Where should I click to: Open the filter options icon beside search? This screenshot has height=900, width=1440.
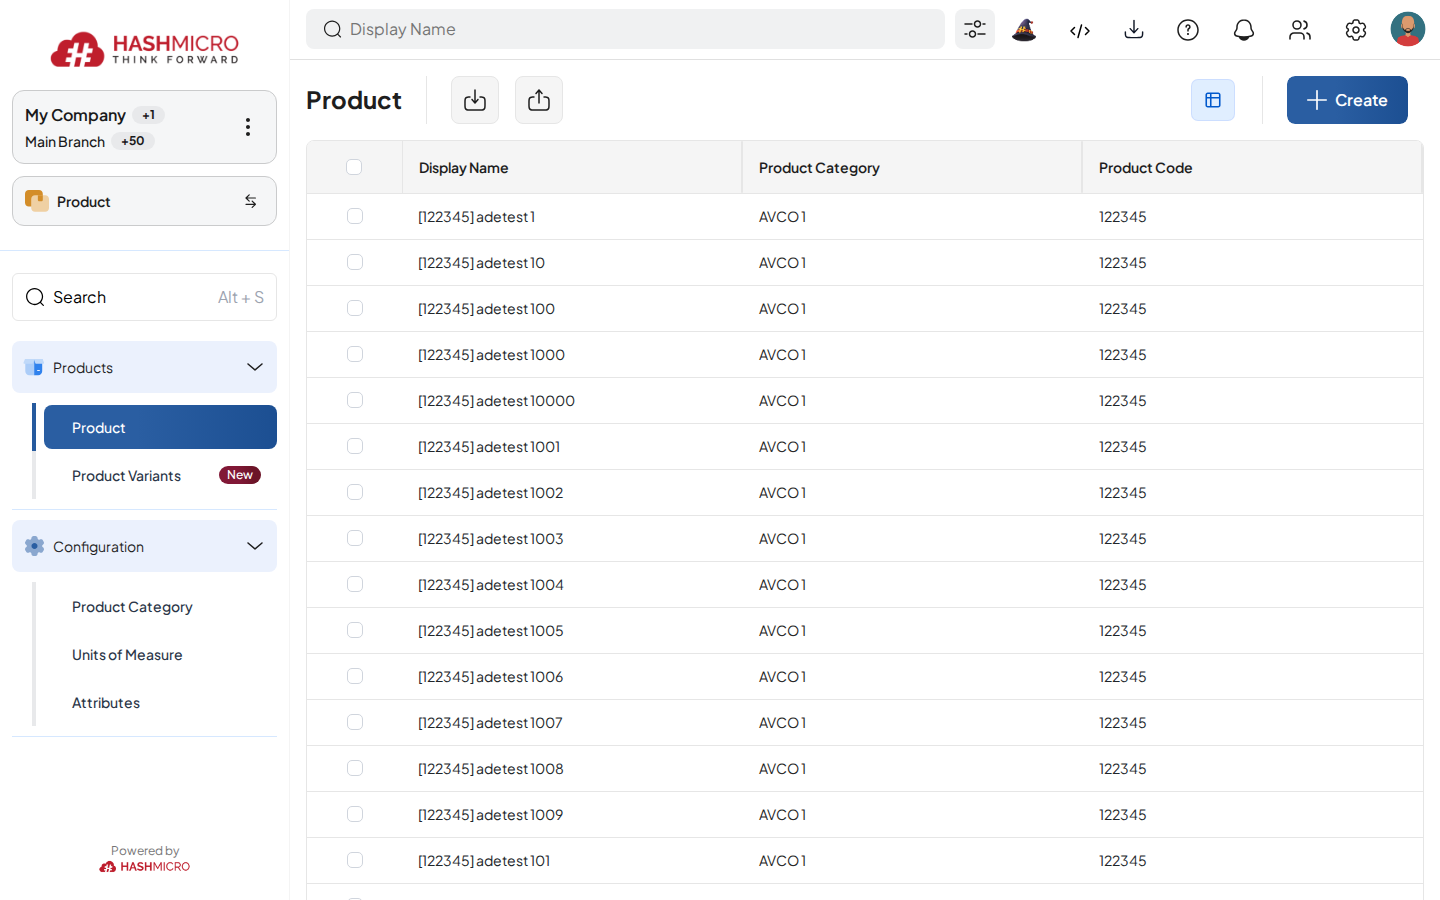(975, 29)
